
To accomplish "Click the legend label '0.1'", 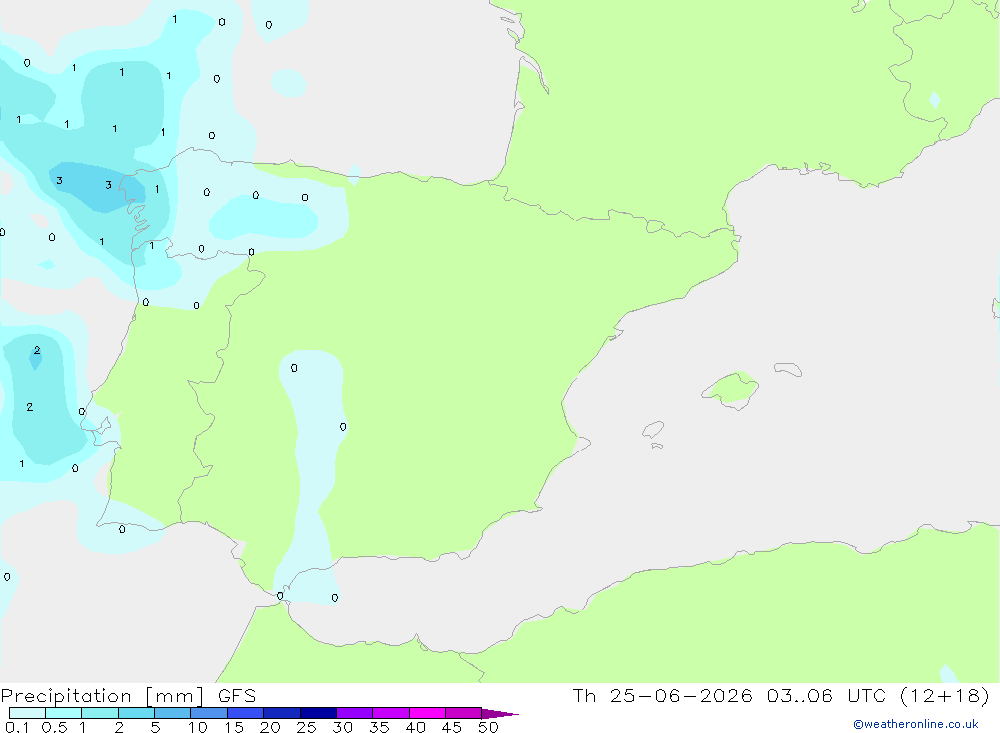I will click(x=17, y=727).
